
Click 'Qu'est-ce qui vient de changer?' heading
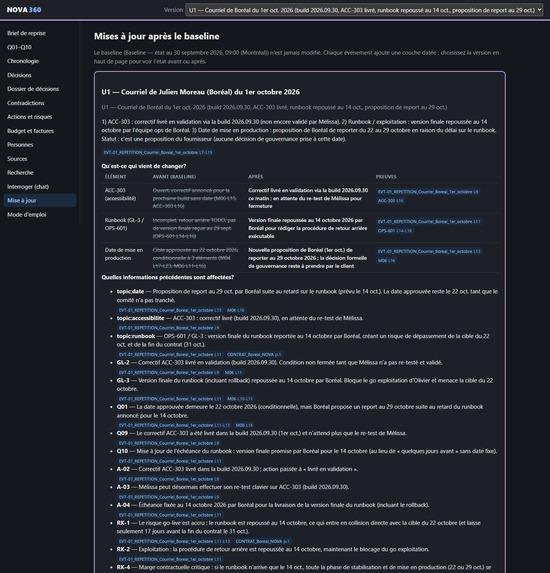pyautogui.click(x=144, y=166)
